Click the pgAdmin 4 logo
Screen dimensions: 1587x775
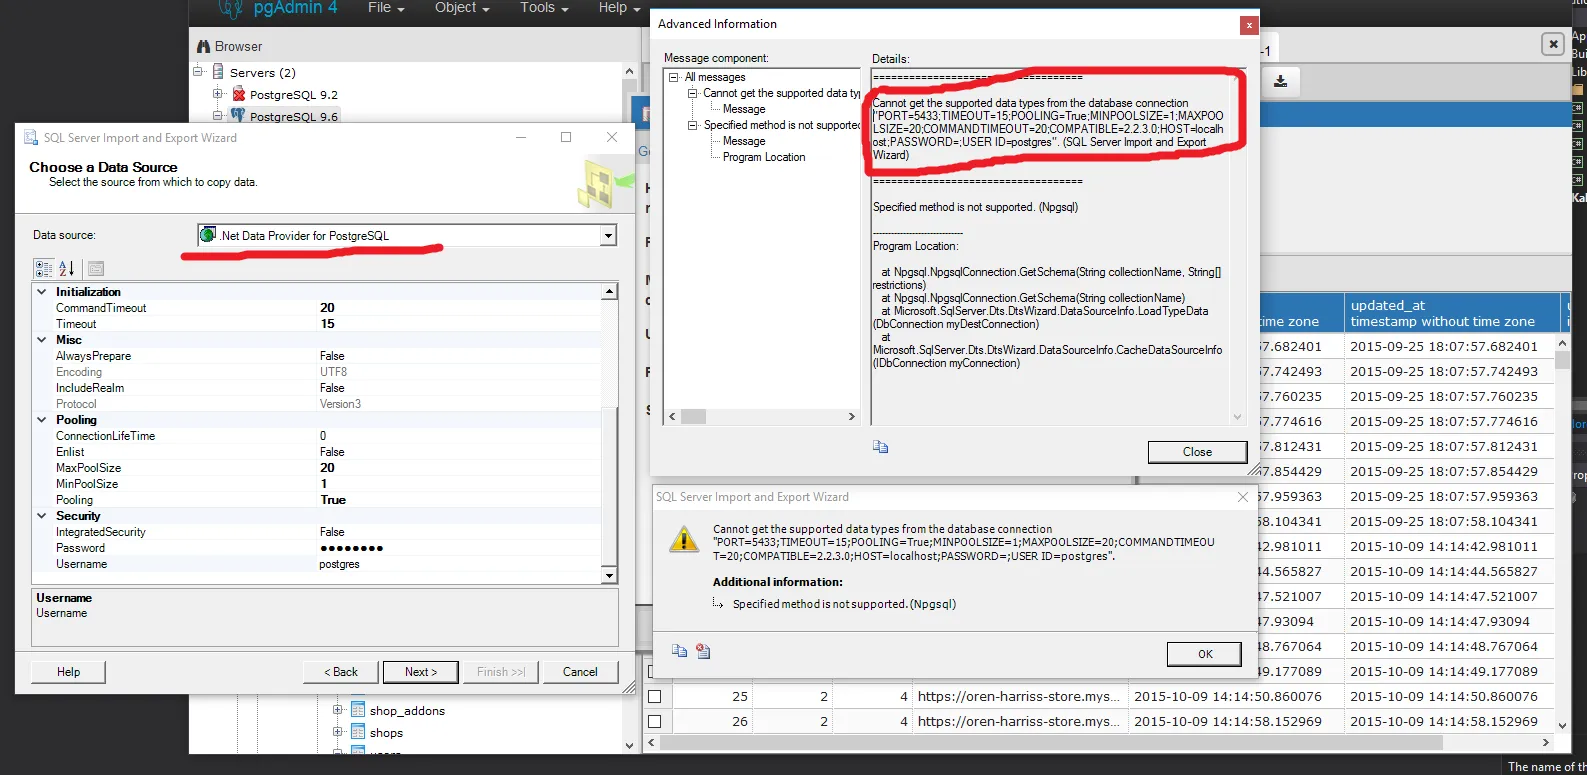click(279, 8)
